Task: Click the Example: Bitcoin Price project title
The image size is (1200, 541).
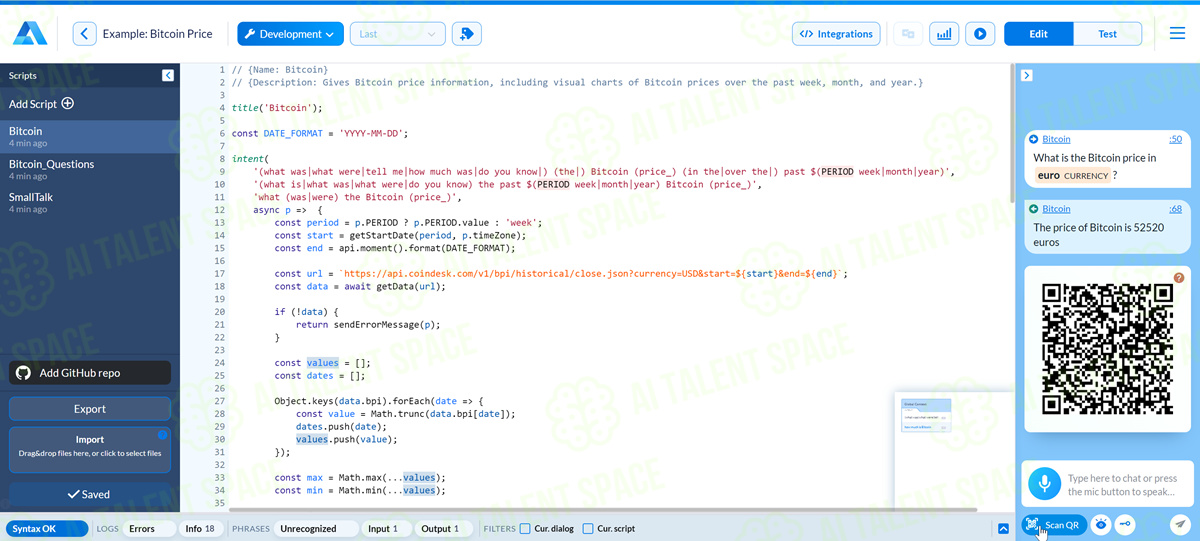Action: [160, 34]
